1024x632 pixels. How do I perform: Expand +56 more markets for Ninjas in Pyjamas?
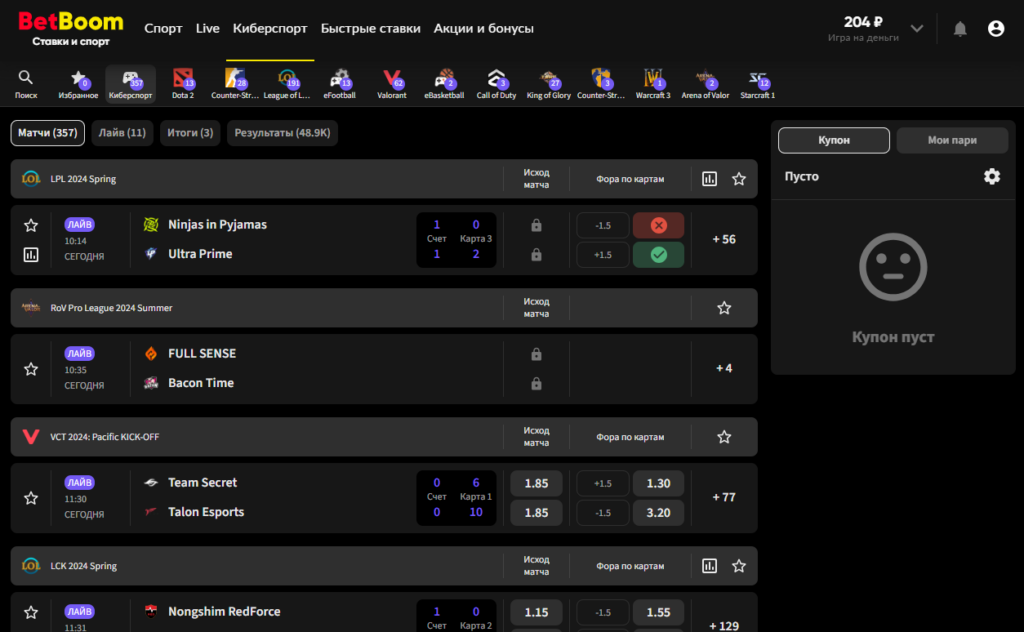pyautogui.click(x=724, y=240)
